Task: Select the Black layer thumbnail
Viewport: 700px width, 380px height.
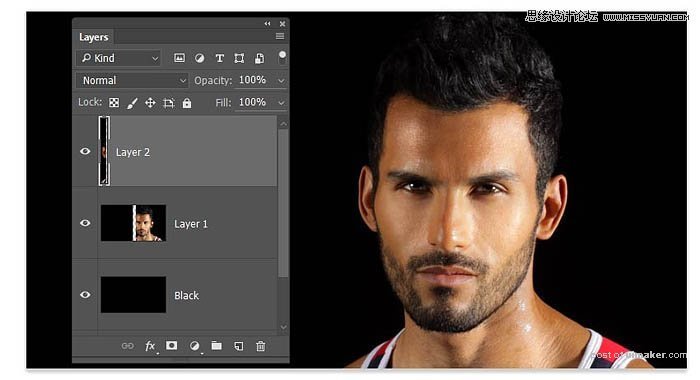Action: pyautogui.click(x=133, y=295)
